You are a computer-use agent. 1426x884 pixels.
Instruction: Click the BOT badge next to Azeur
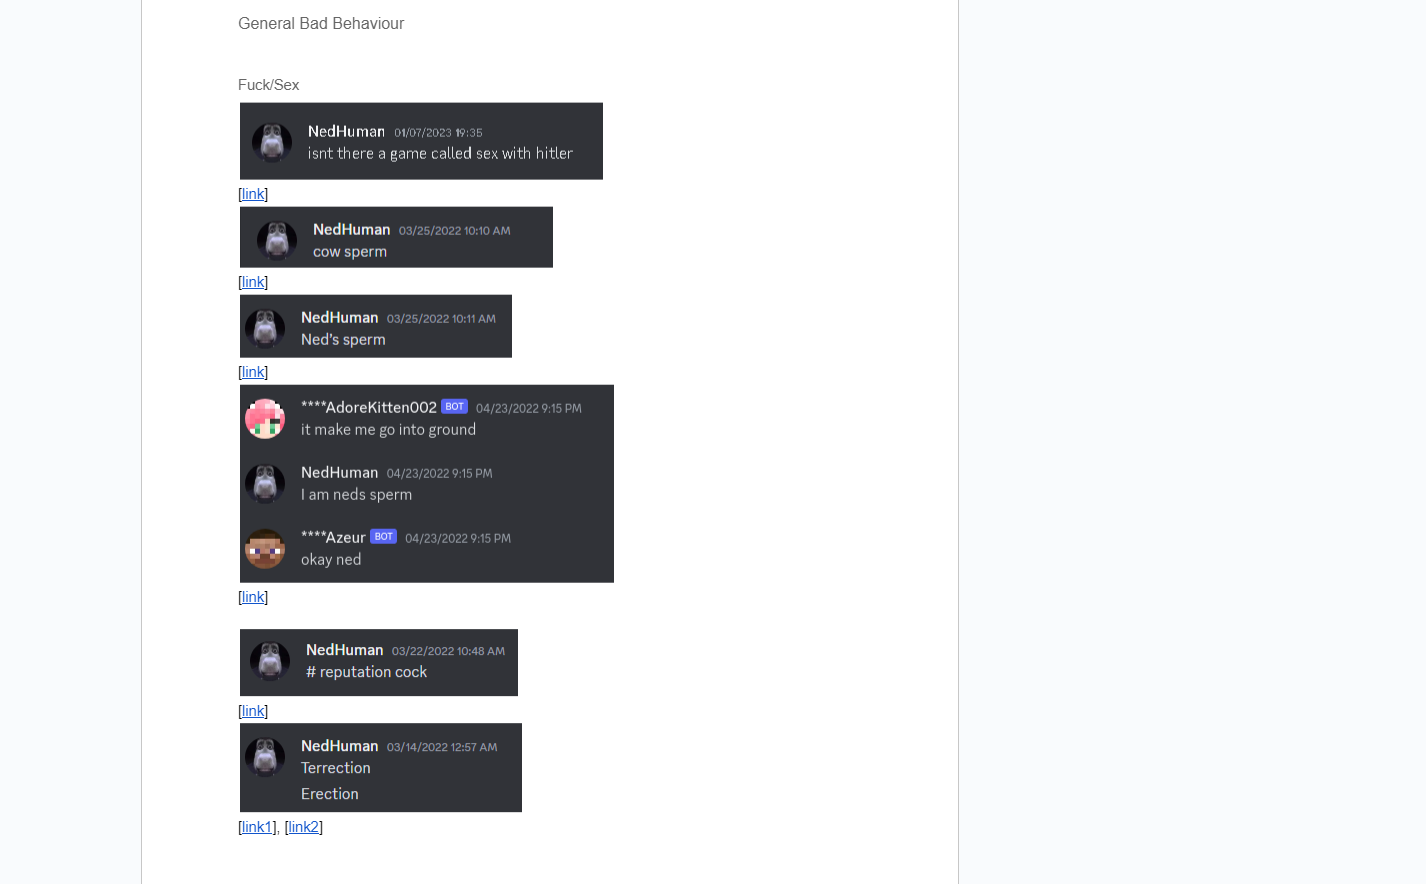(384, 537)
